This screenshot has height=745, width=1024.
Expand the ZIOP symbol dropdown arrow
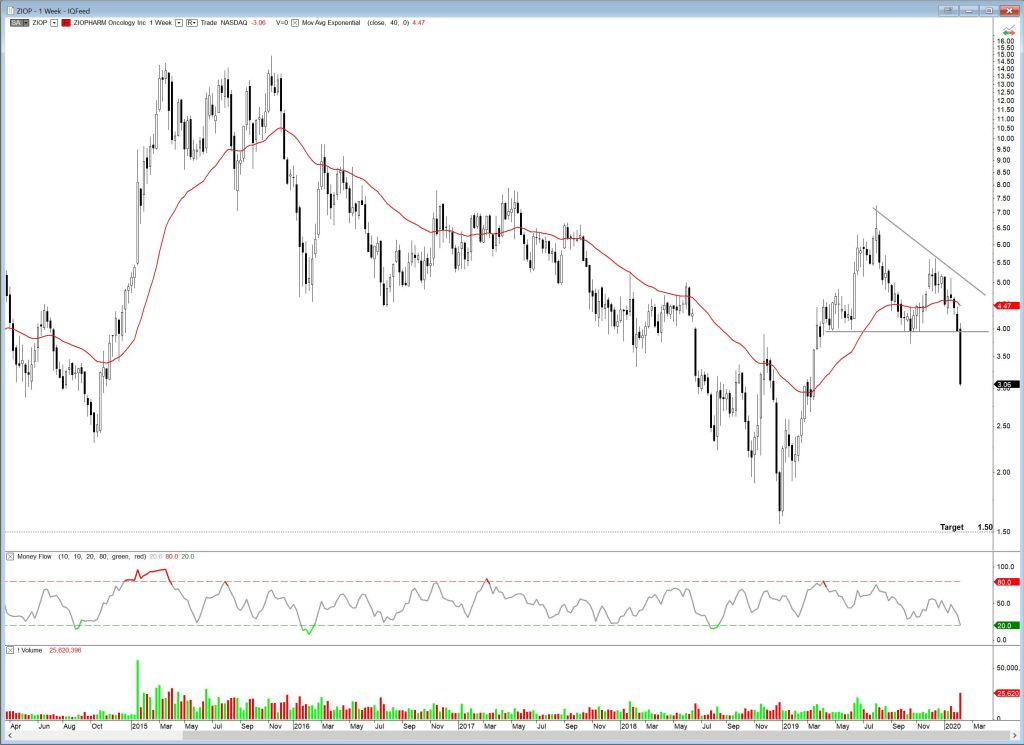(54, 21)
